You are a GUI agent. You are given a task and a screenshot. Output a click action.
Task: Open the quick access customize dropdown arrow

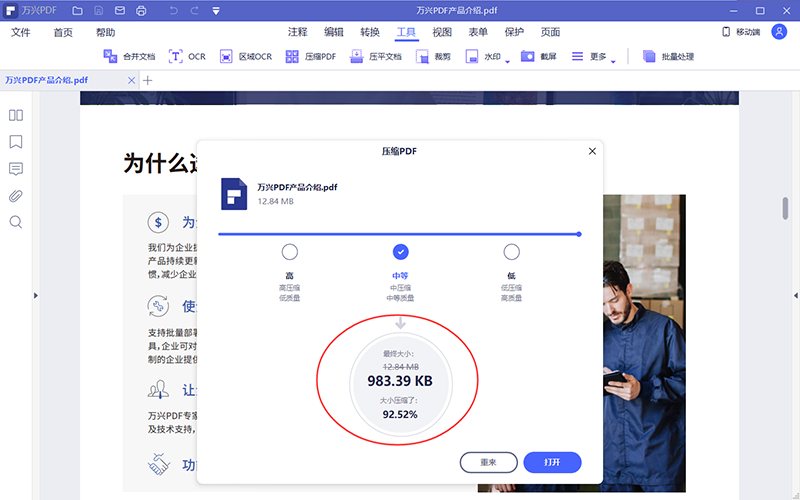tap(216, 11)
